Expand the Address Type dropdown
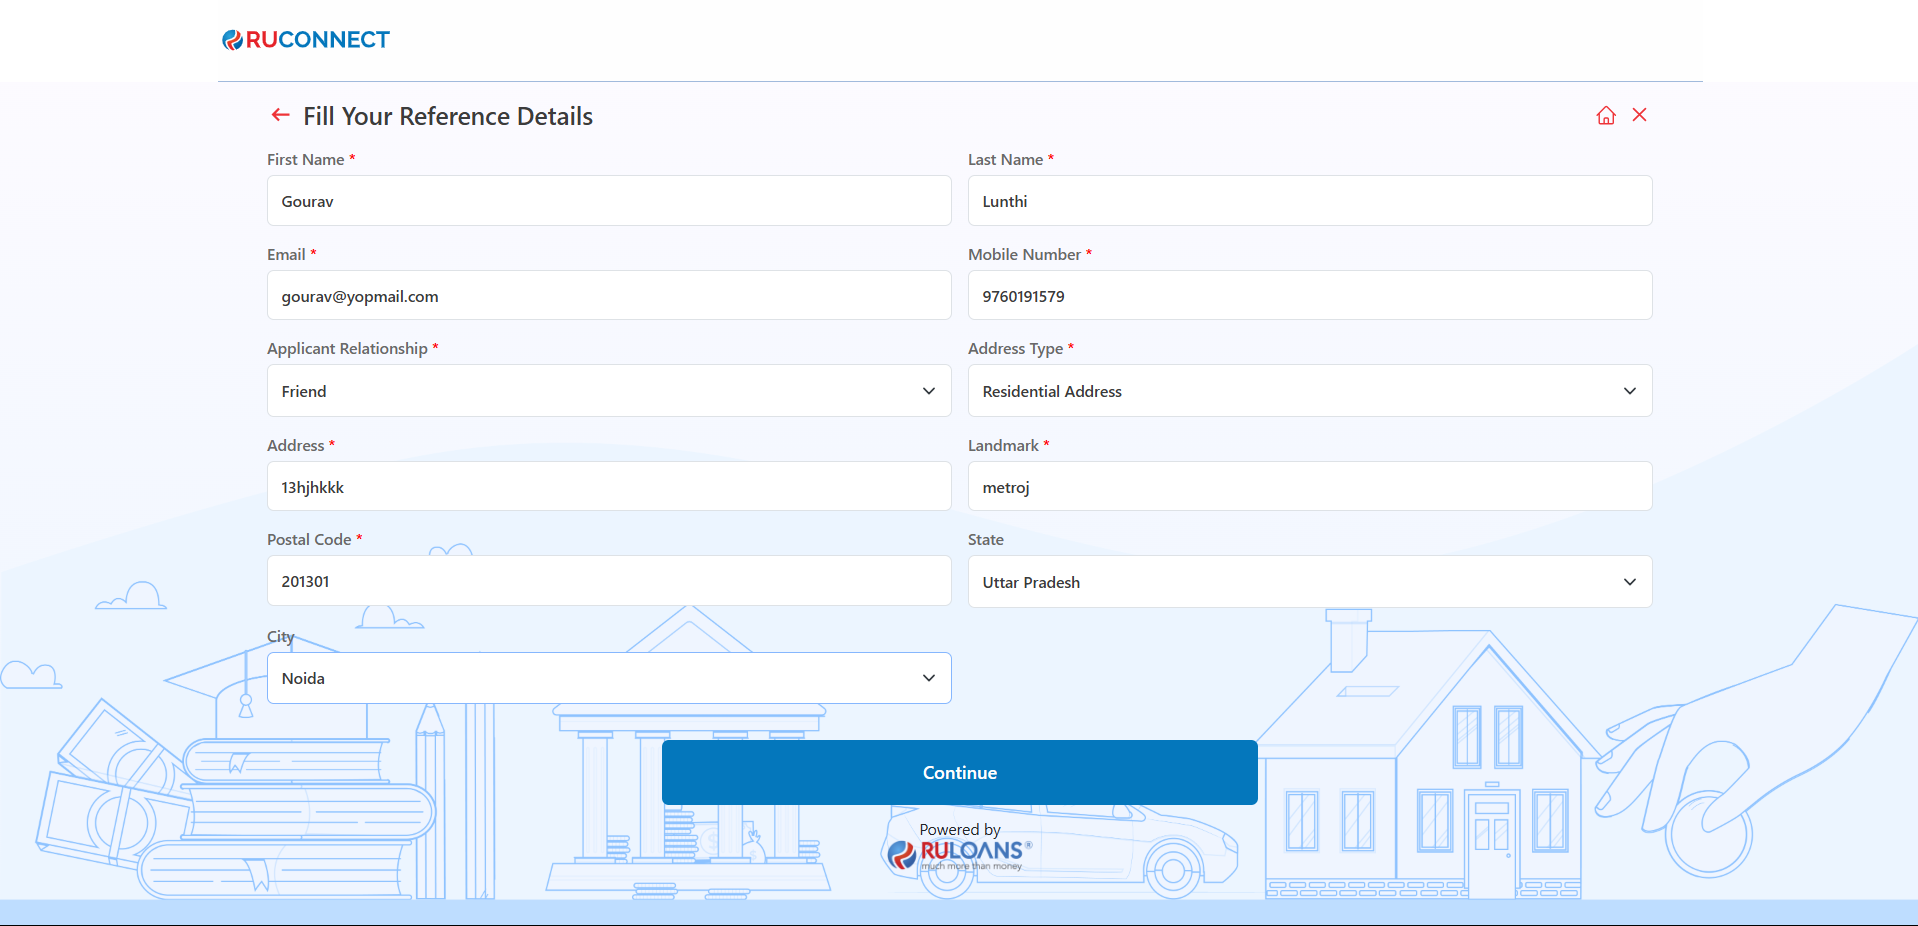Viewport: 1918px width, 926px height. [x=1309, y=391]
